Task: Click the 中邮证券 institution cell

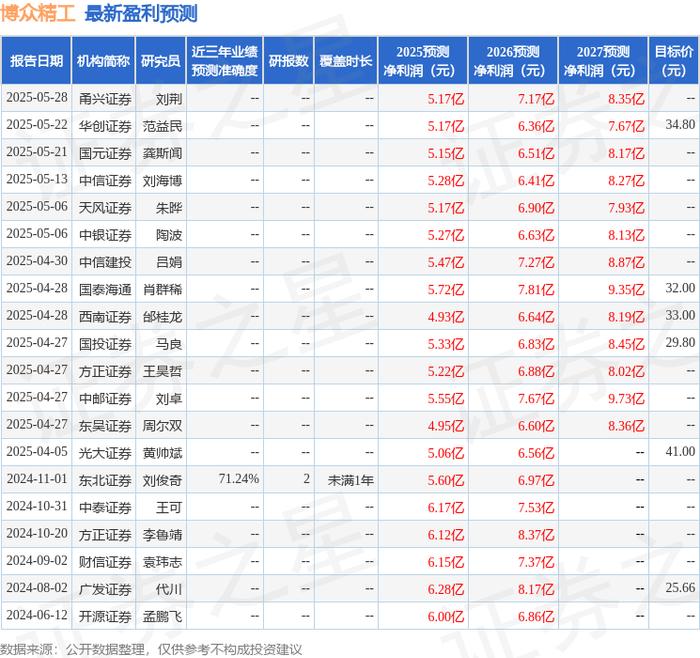Action: click(x=105, y=398)
